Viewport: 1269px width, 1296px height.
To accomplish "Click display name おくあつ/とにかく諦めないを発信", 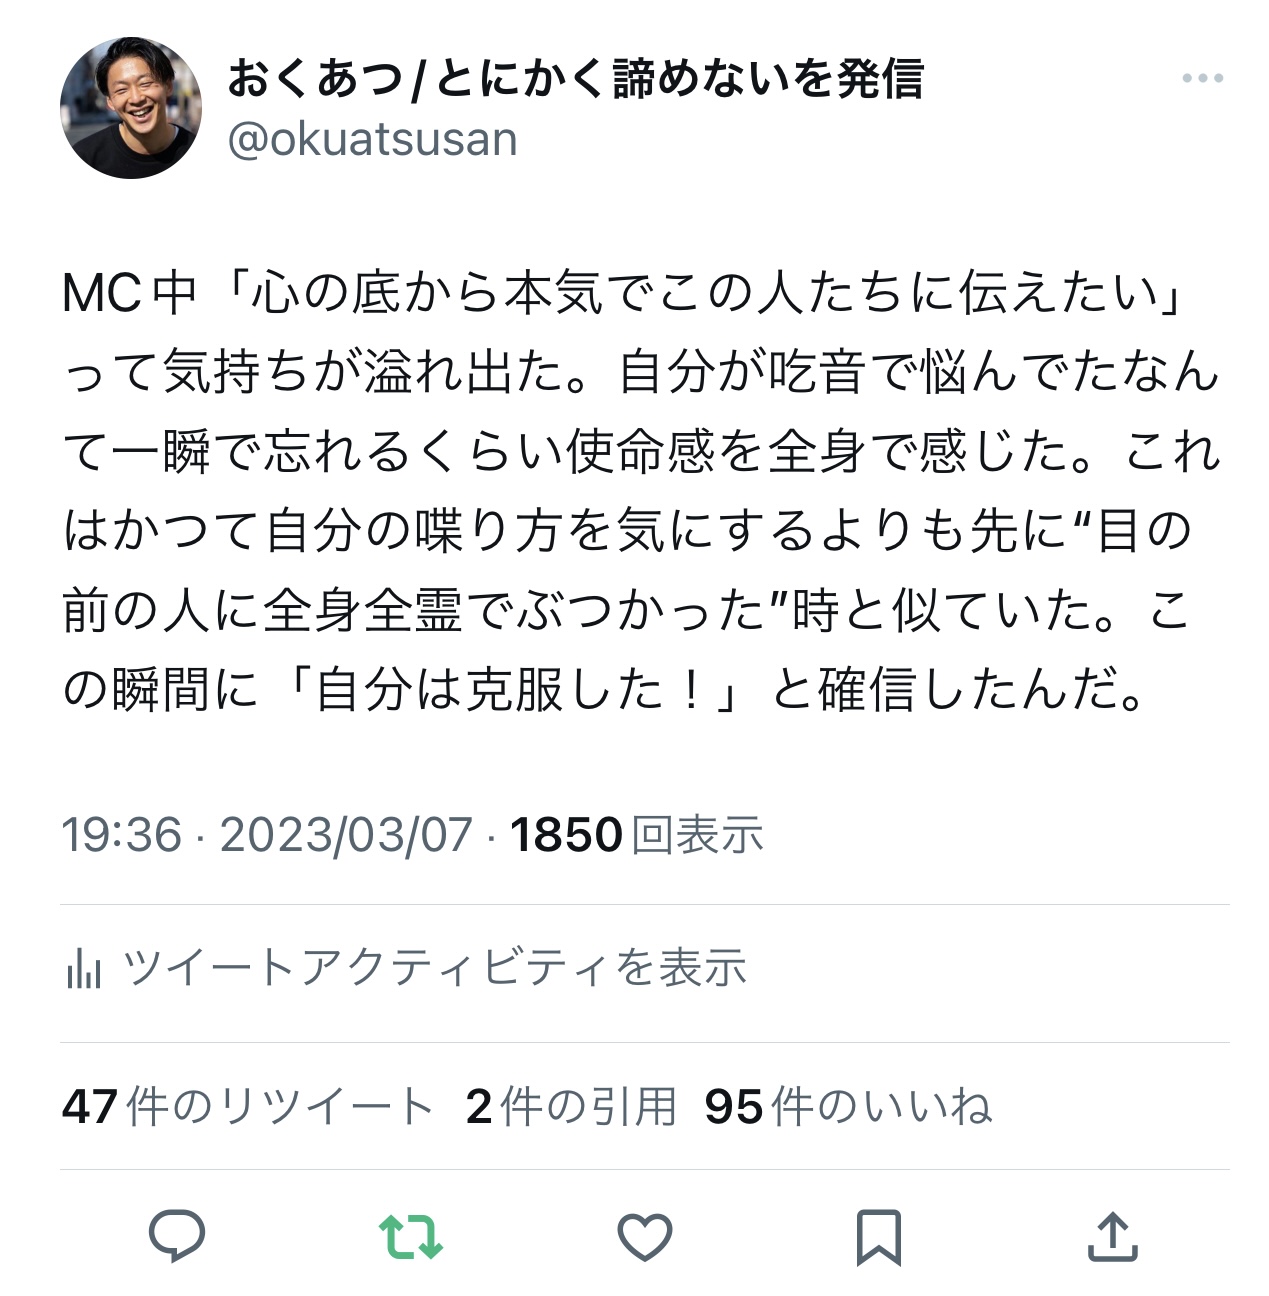I will 575,78.
